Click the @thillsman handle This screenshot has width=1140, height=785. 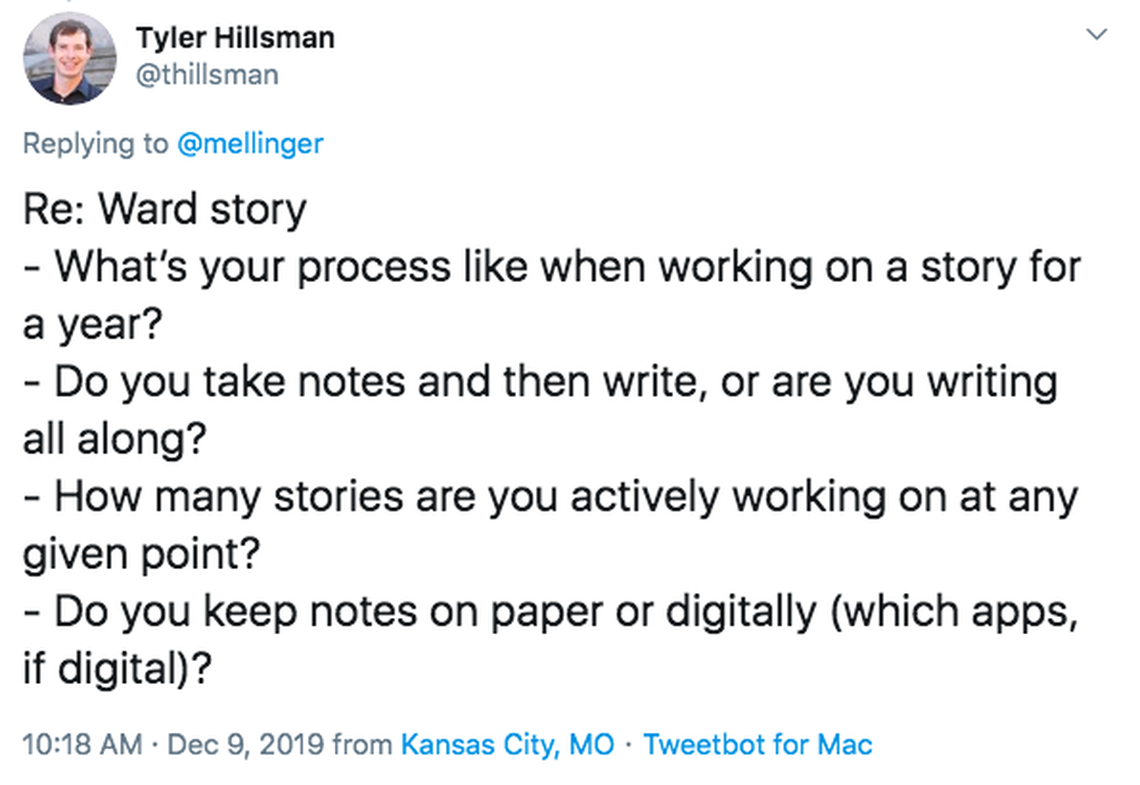(207, 75)
